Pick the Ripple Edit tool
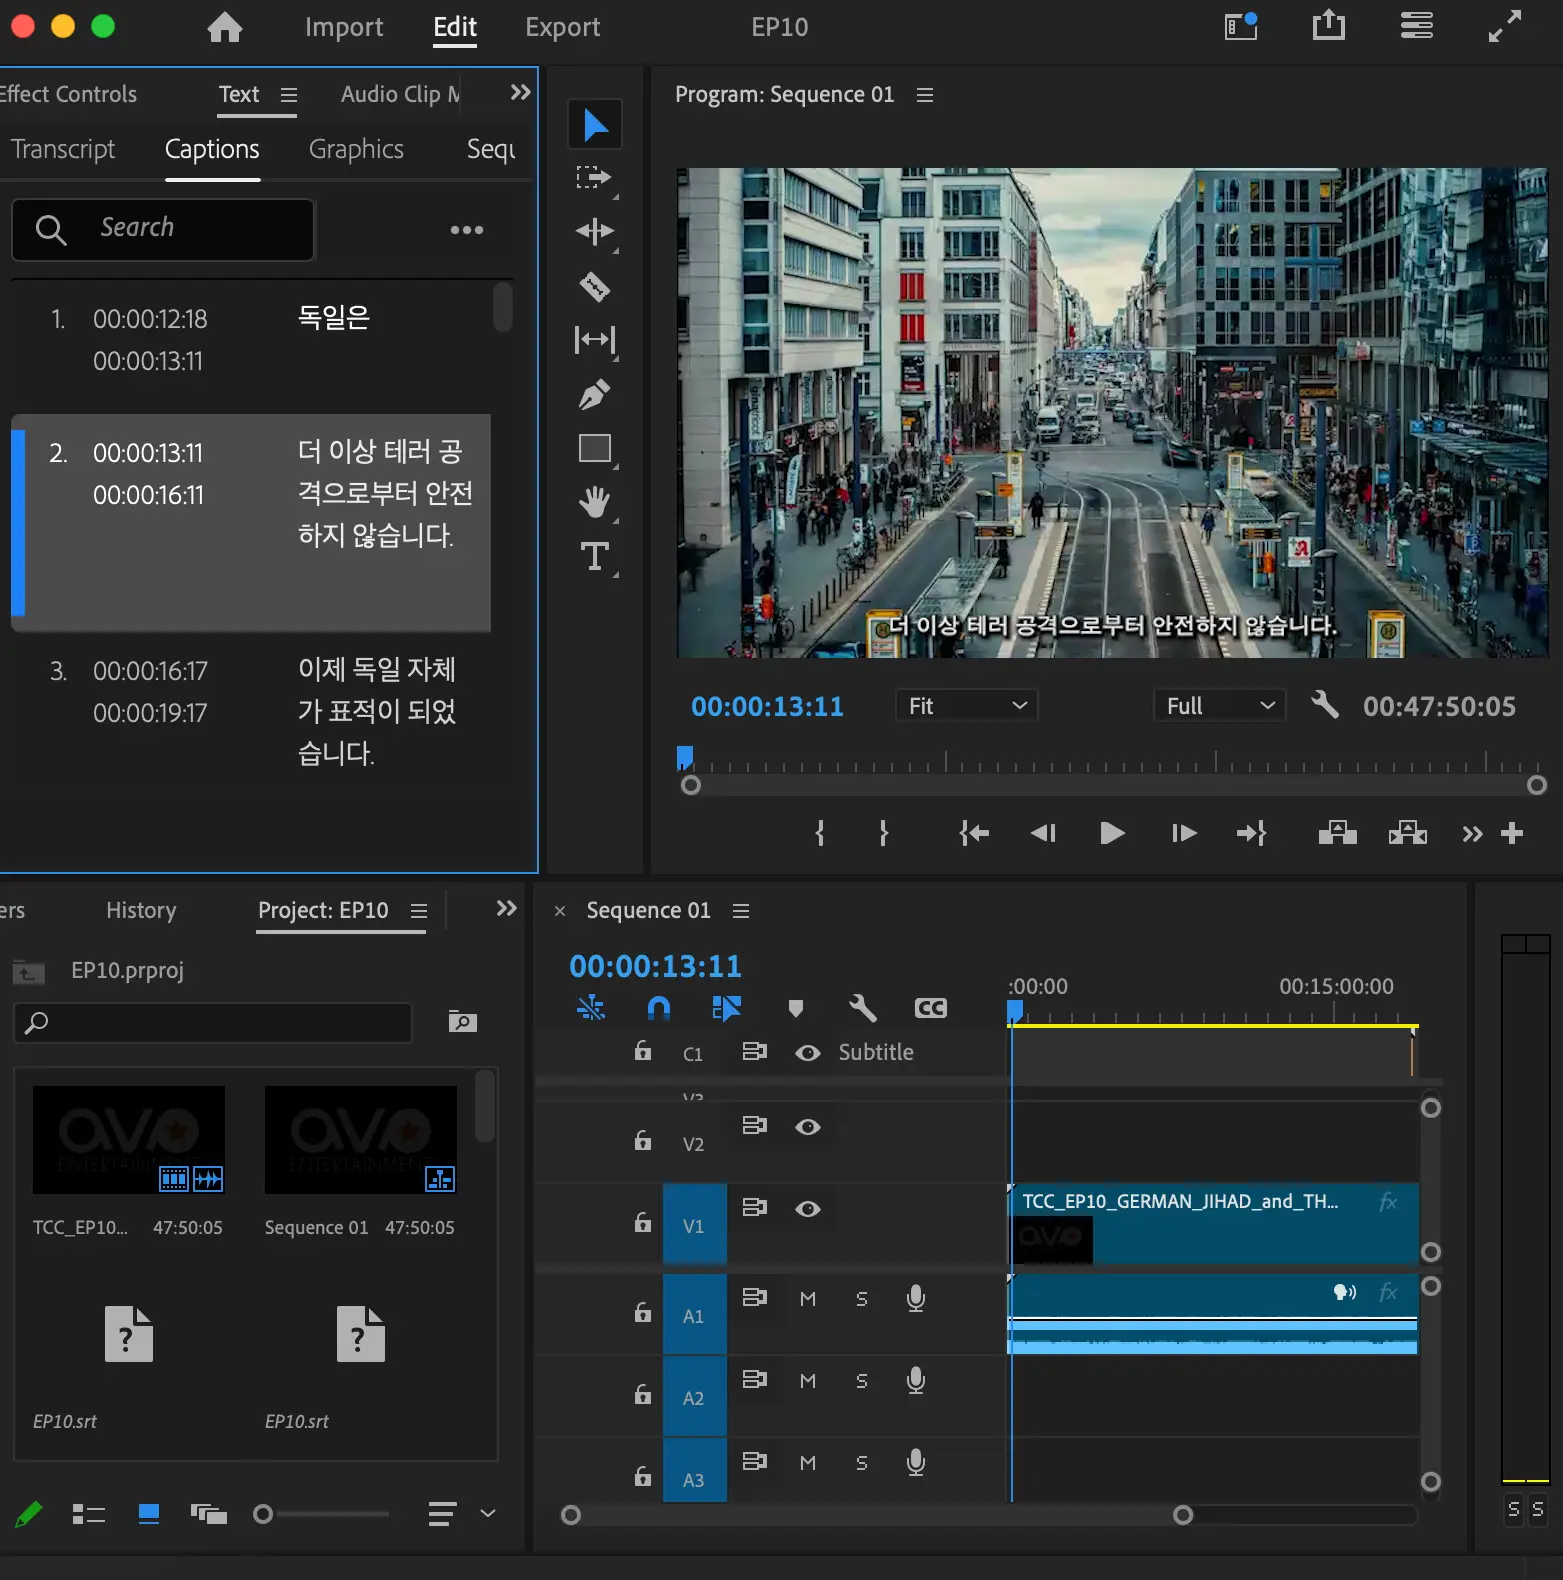This screenshot has height=1580, width=1563. click(594, 232)
